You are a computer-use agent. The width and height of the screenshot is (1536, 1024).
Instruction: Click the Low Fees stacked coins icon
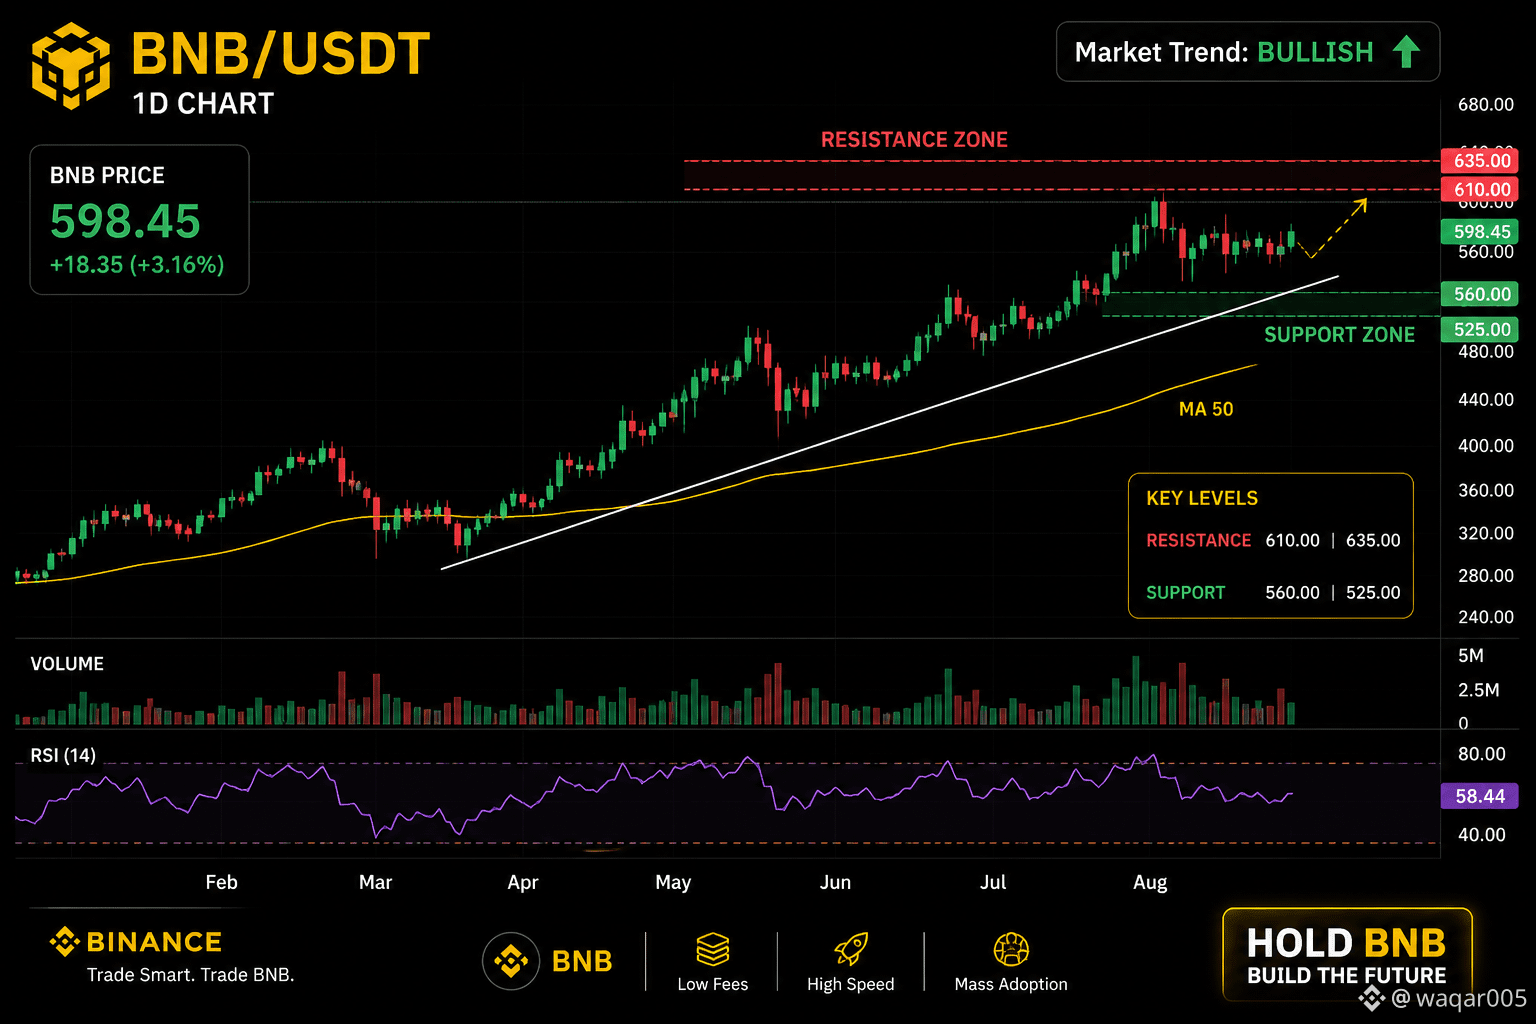[712, 950]
